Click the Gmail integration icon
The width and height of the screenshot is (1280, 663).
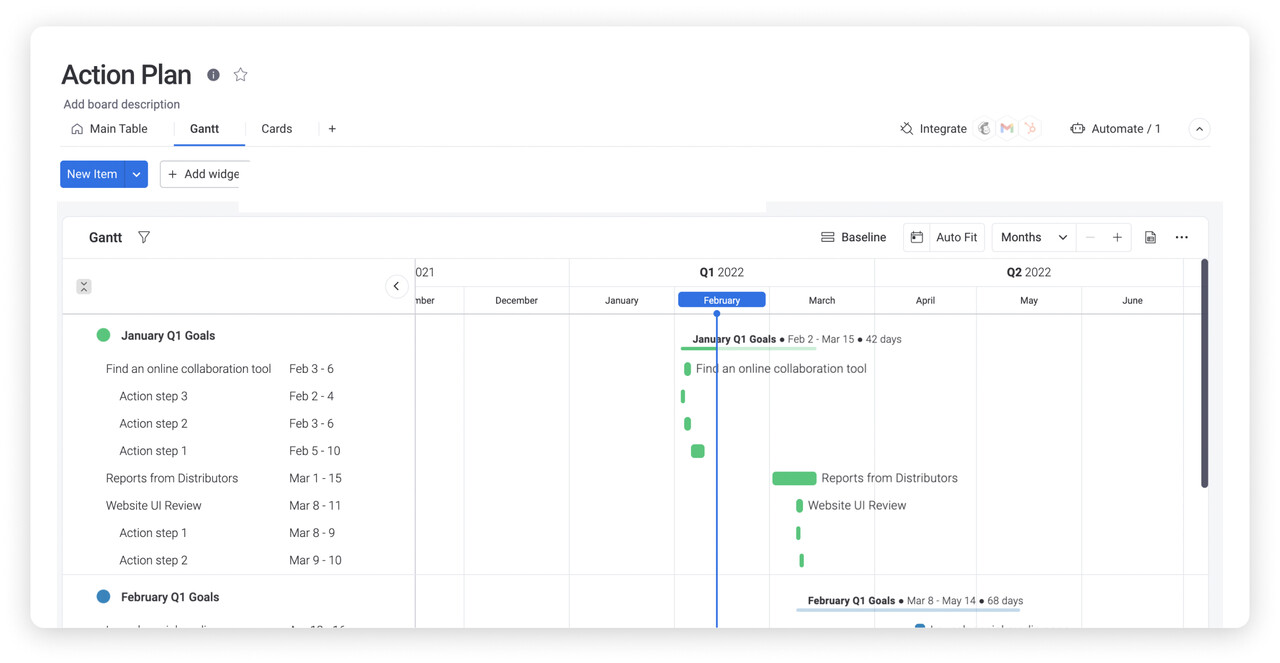1007,129
